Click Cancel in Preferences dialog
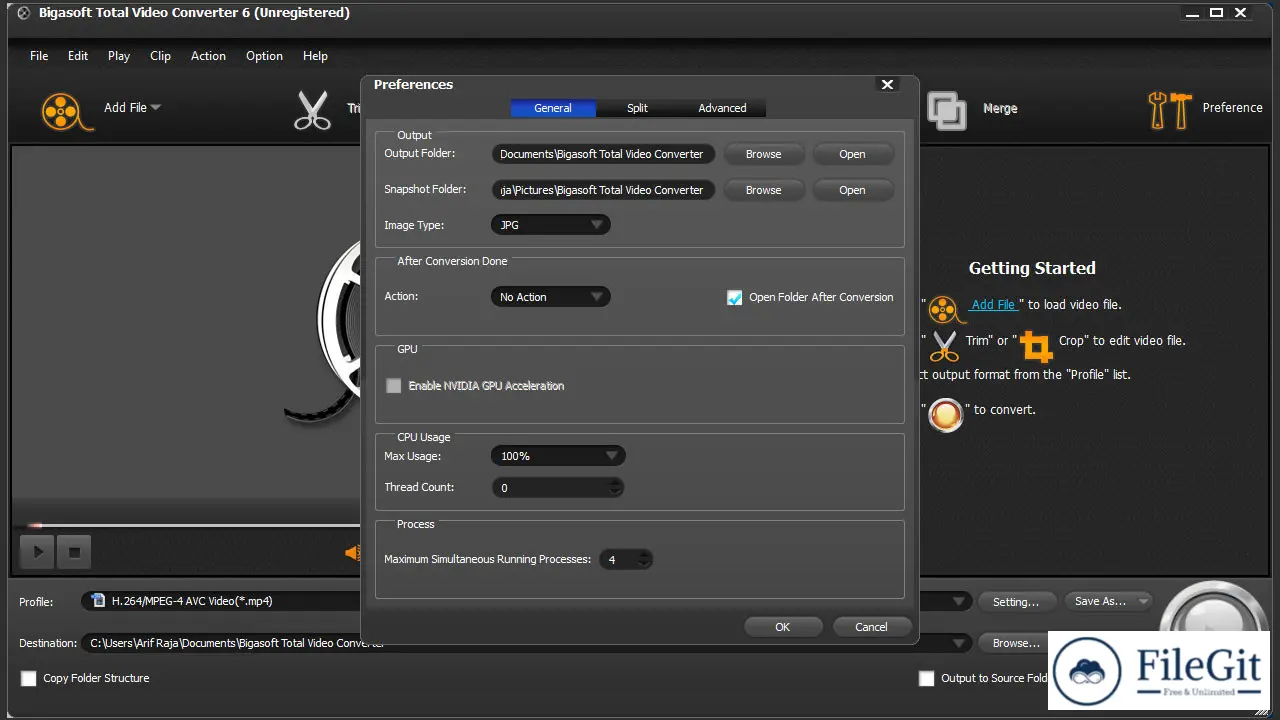 tap(871, 627)
